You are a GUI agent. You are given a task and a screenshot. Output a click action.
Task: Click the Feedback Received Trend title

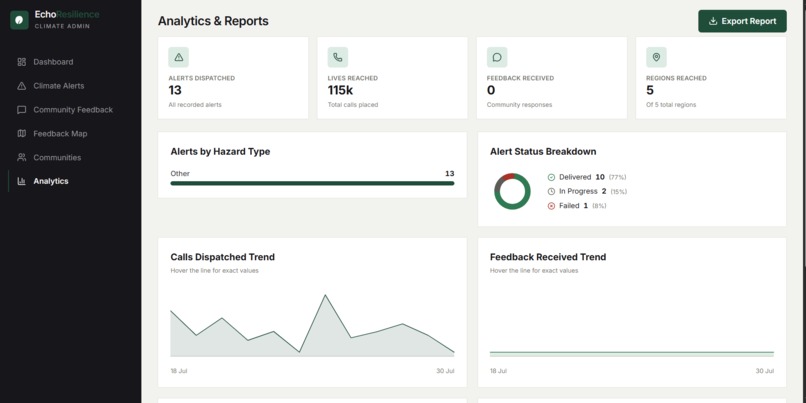(x=548, y=257)
